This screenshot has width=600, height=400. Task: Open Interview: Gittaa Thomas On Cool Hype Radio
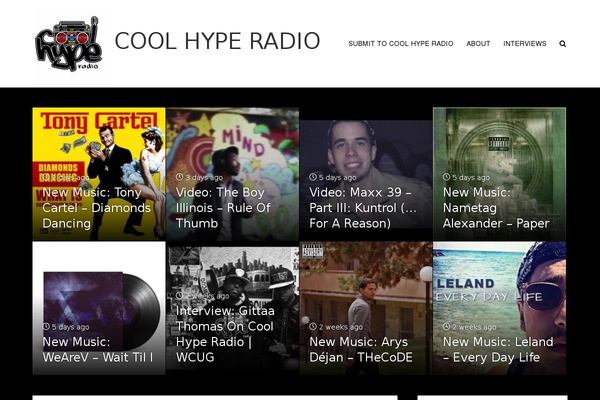(225, 334)
